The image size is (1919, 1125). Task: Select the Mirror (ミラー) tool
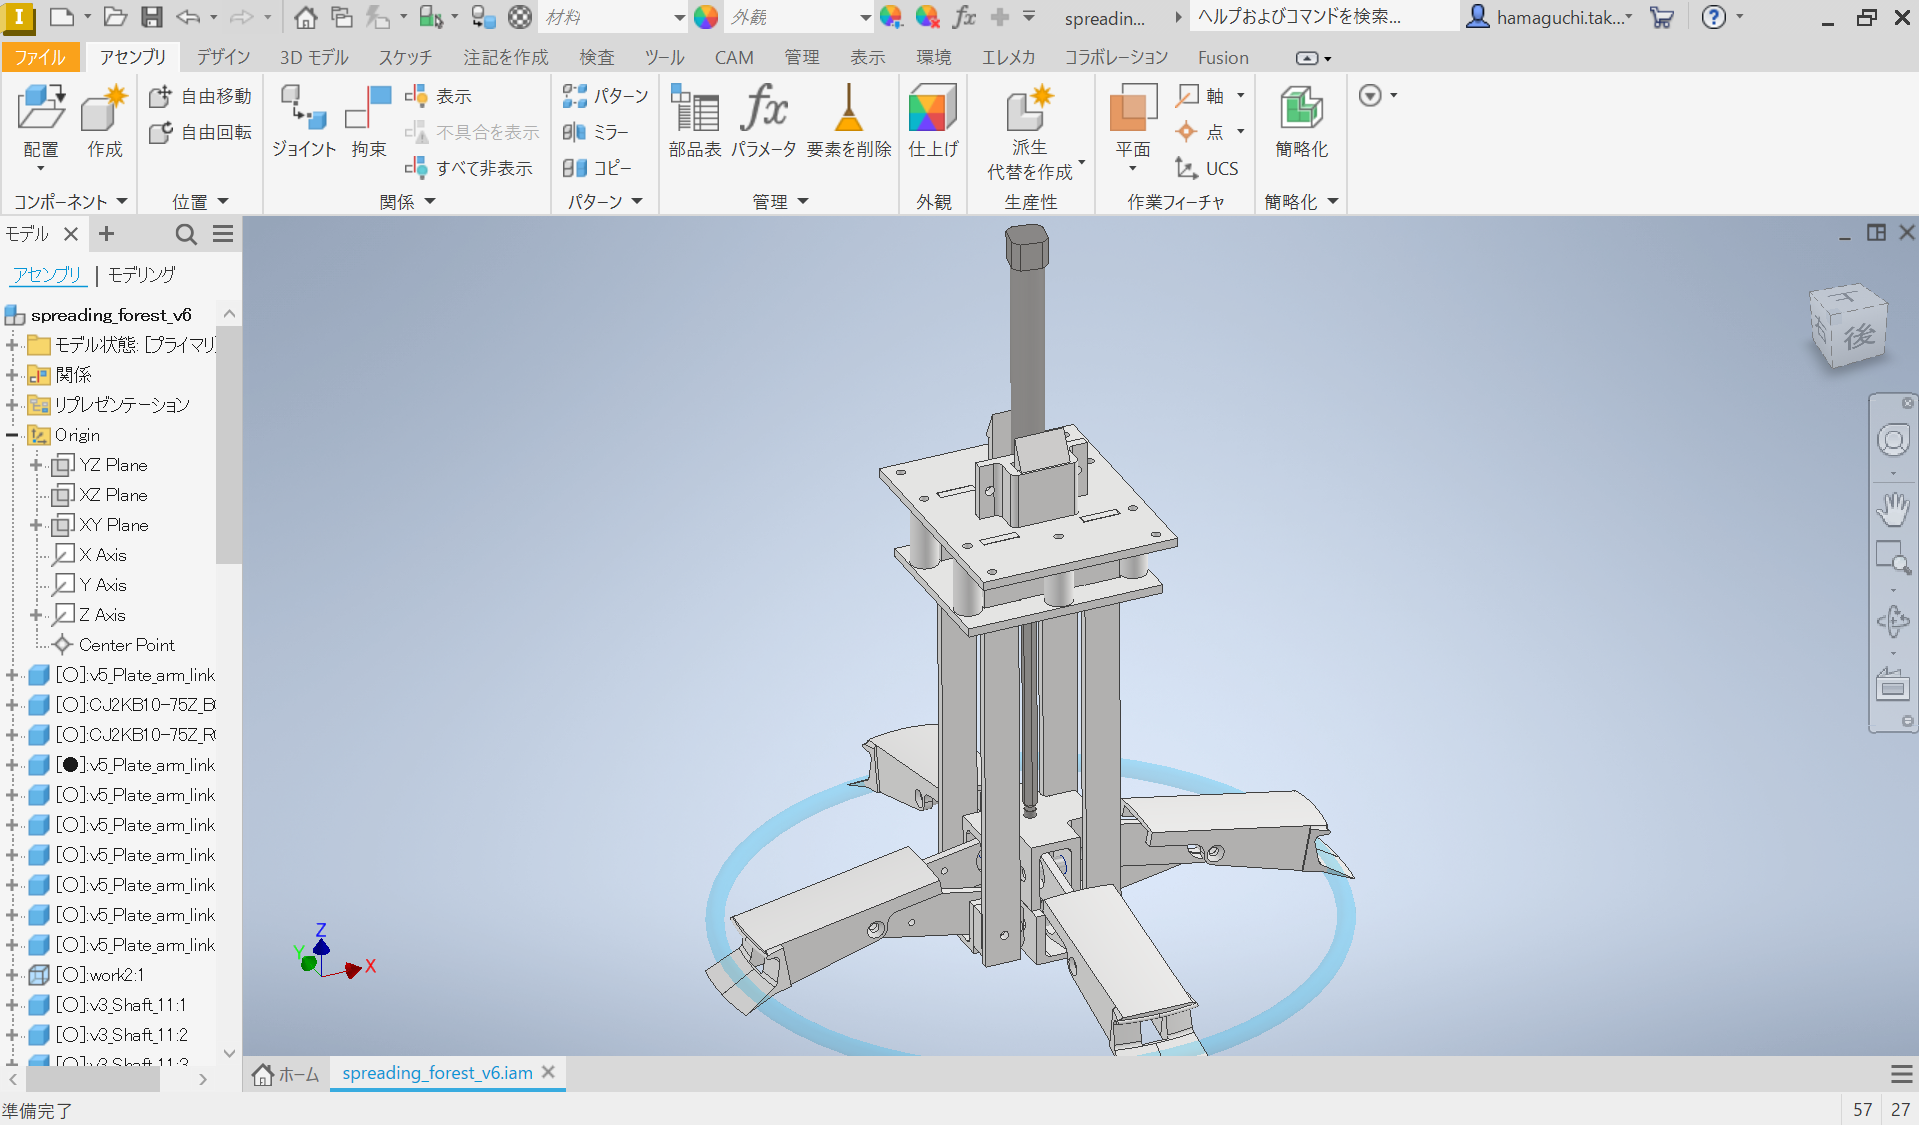point(597,132)
